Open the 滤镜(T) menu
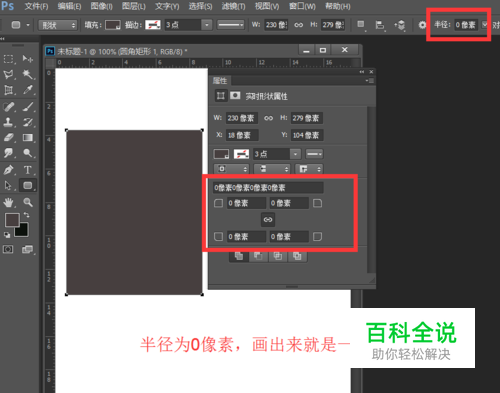Image resolution: width=500 pixels, height=393 pixels. 233,6
